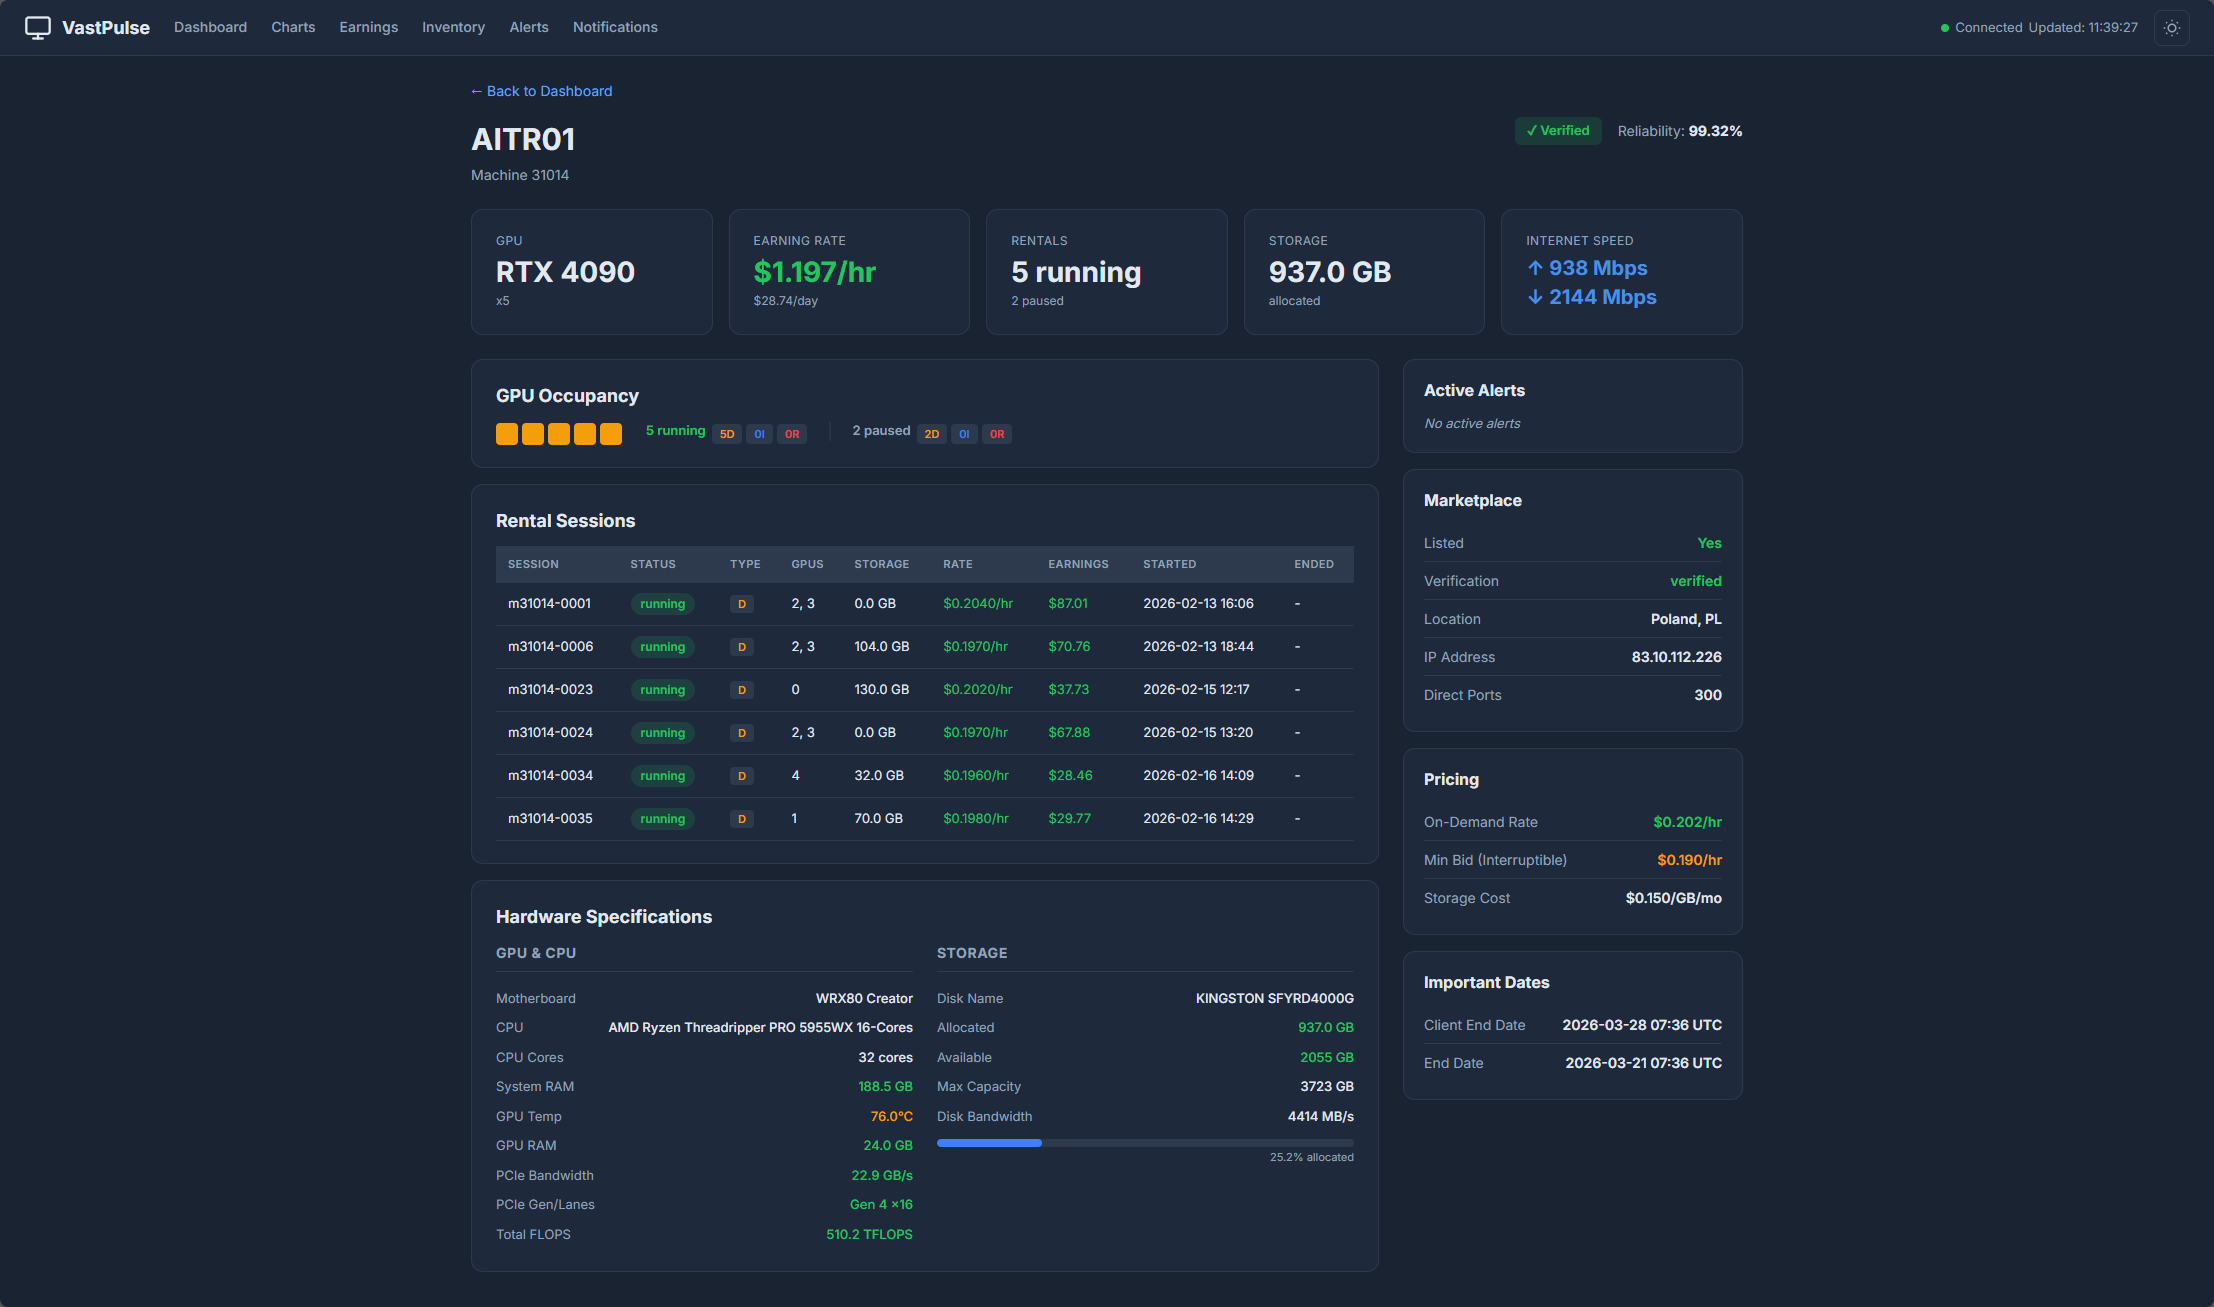Click running status of session m31014-0035

[662, 819]
